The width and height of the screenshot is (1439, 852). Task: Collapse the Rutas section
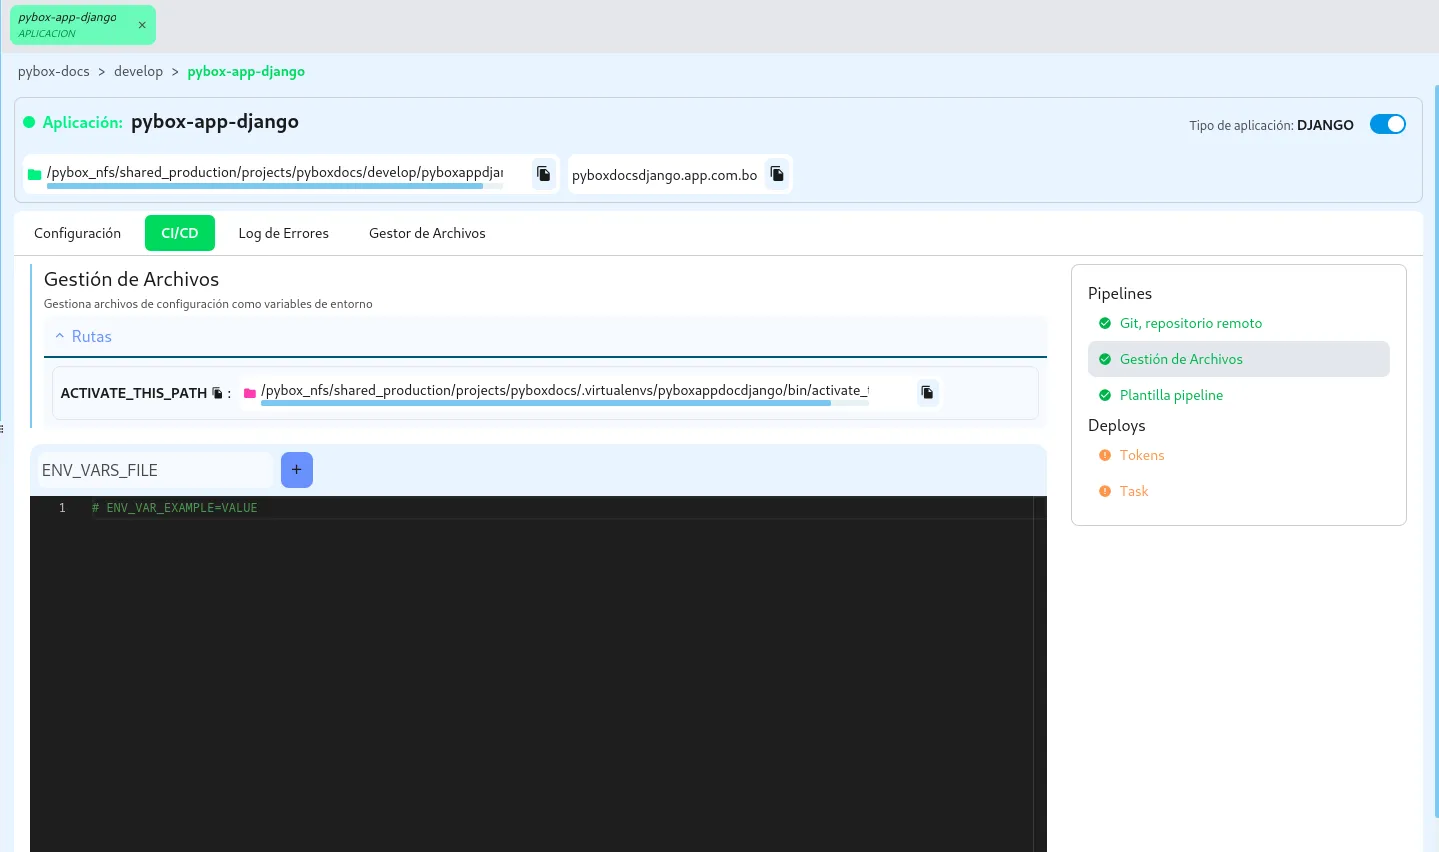(545, 337)
